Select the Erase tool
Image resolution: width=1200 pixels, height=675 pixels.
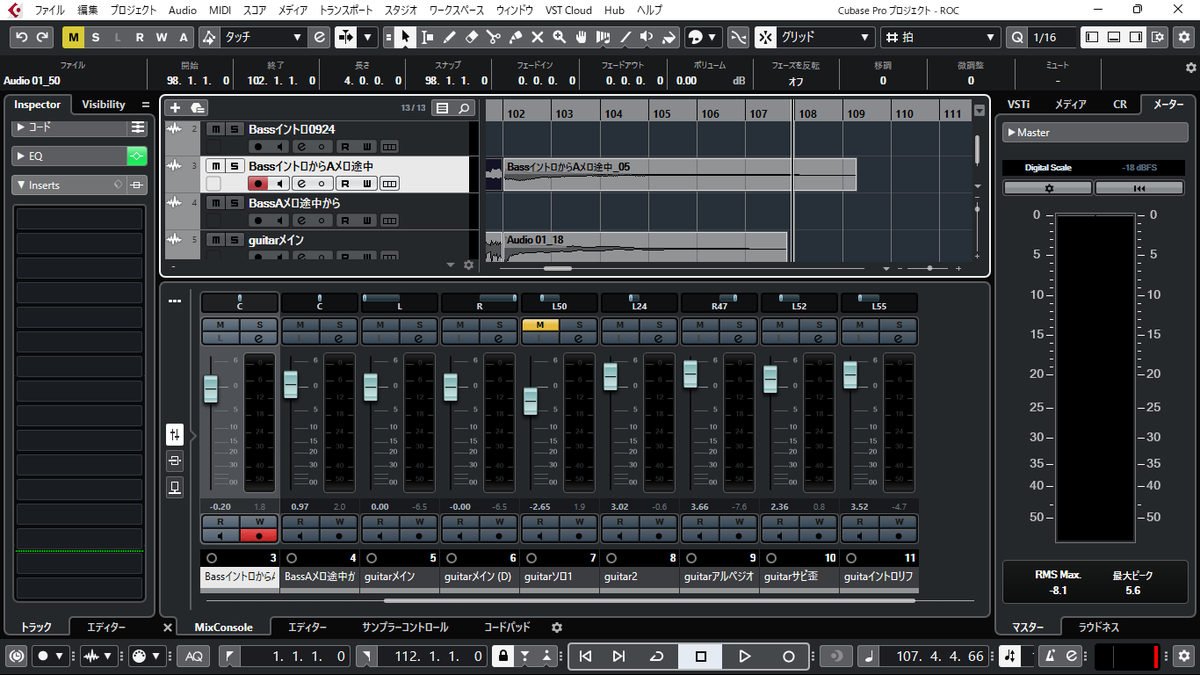coord(472,37)
